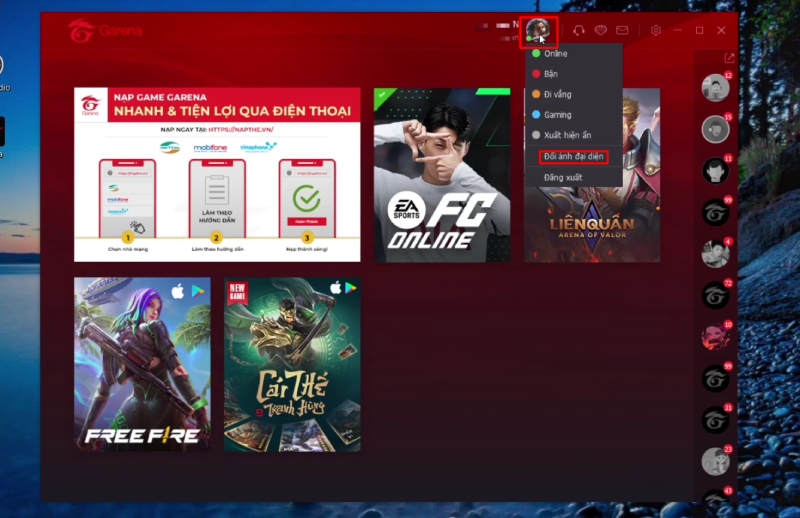Set status to Xuất hiện ẩn

(x=574, y=135)
